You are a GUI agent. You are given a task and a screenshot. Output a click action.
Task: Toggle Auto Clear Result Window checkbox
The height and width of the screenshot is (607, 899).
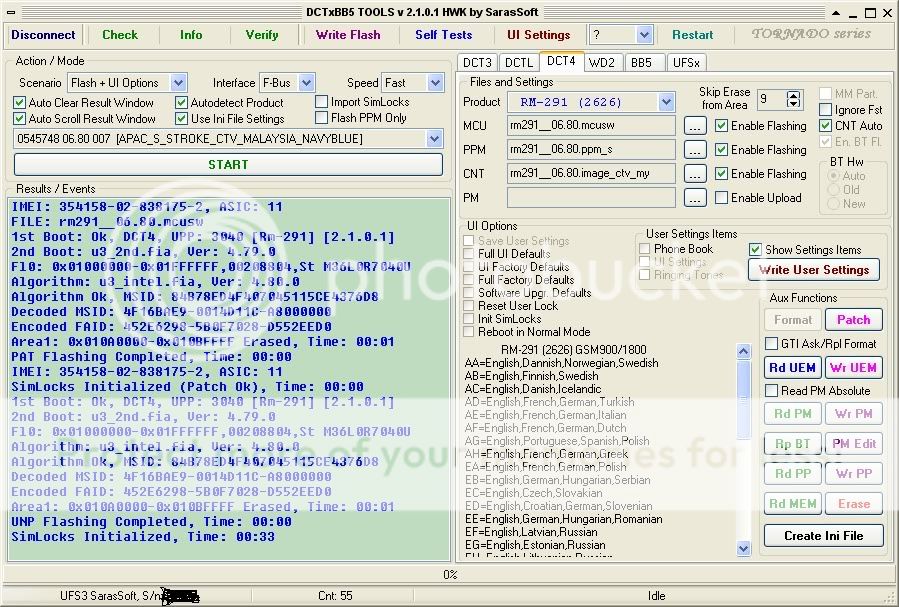(x=19, y=103)
